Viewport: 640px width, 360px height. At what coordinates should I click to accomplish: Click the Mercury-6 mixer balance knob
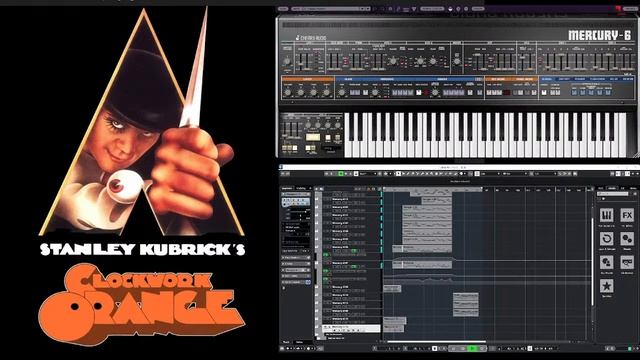(x=457, y=62)
